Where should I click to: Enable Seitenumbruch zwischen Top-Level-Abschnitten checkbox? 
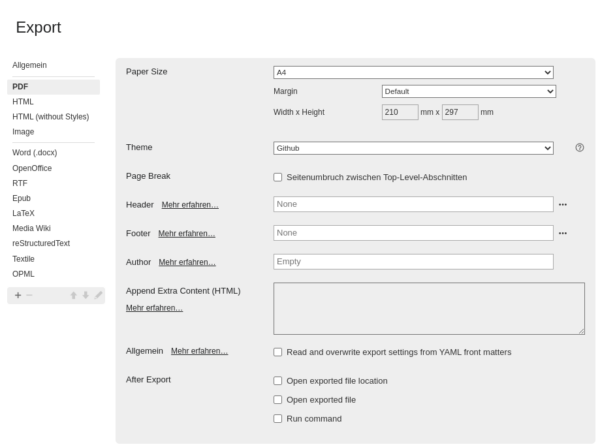[278, 177]
